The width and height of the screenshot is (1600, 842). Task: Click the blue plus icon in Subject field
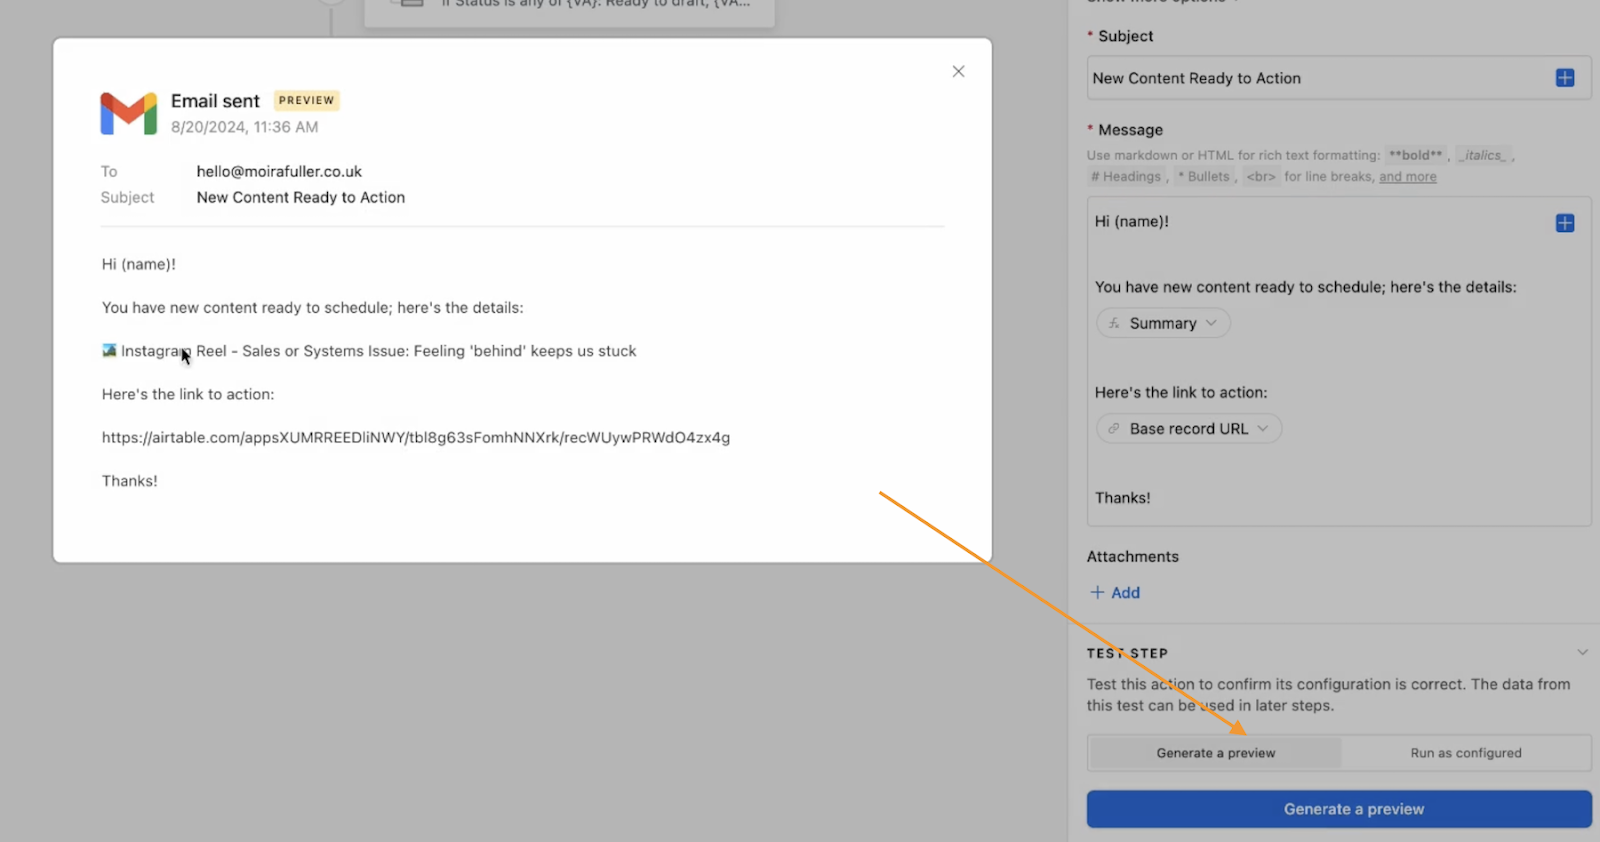[x=1565, y=78]
